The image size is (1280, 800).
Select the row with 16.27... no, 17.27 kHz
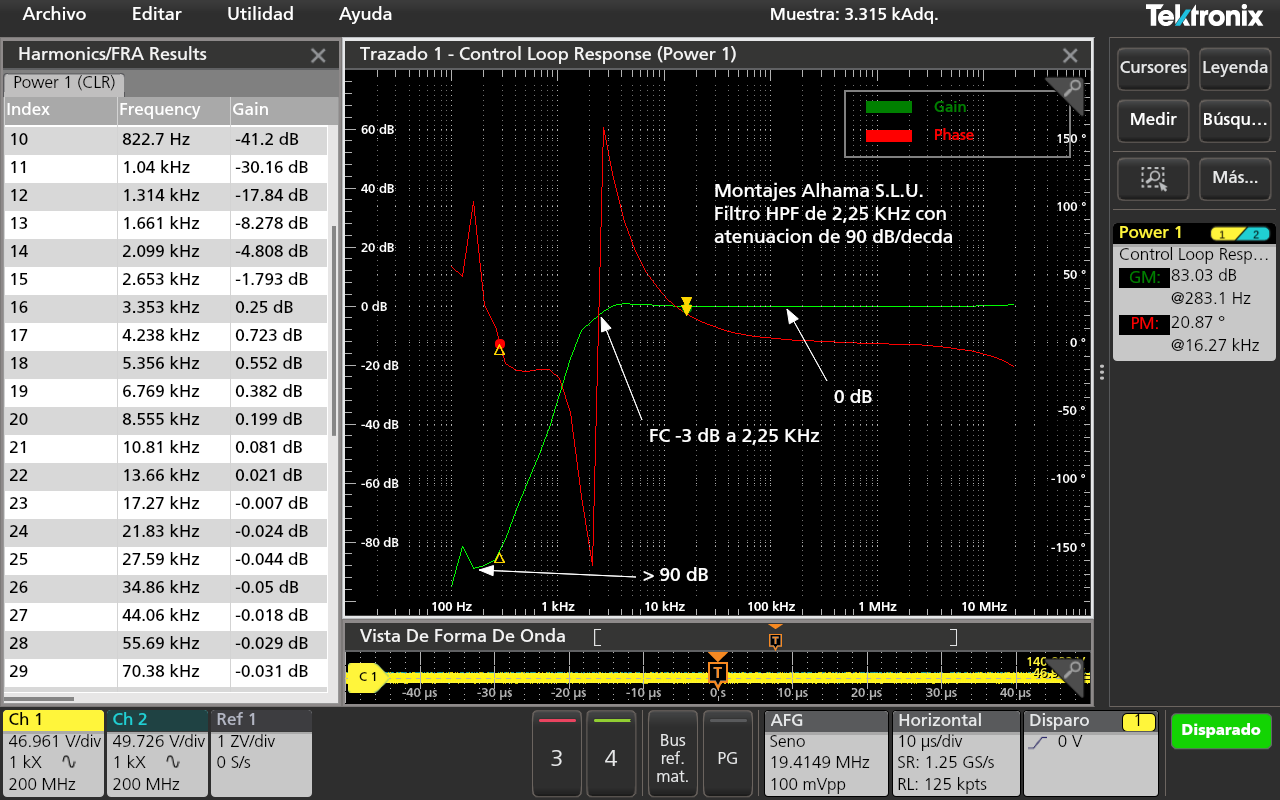point(165,503)
